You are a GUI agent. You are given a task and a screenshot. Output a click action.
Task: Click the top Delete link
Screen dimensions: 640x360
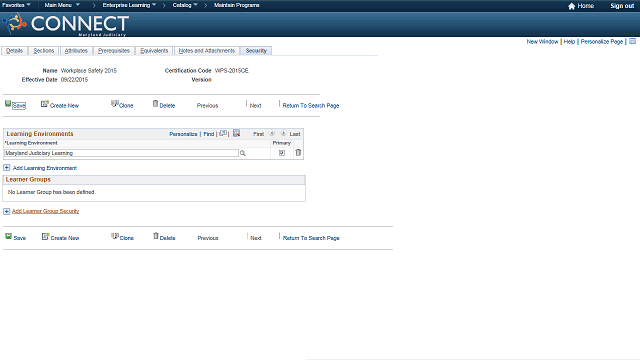coord(167,105)
